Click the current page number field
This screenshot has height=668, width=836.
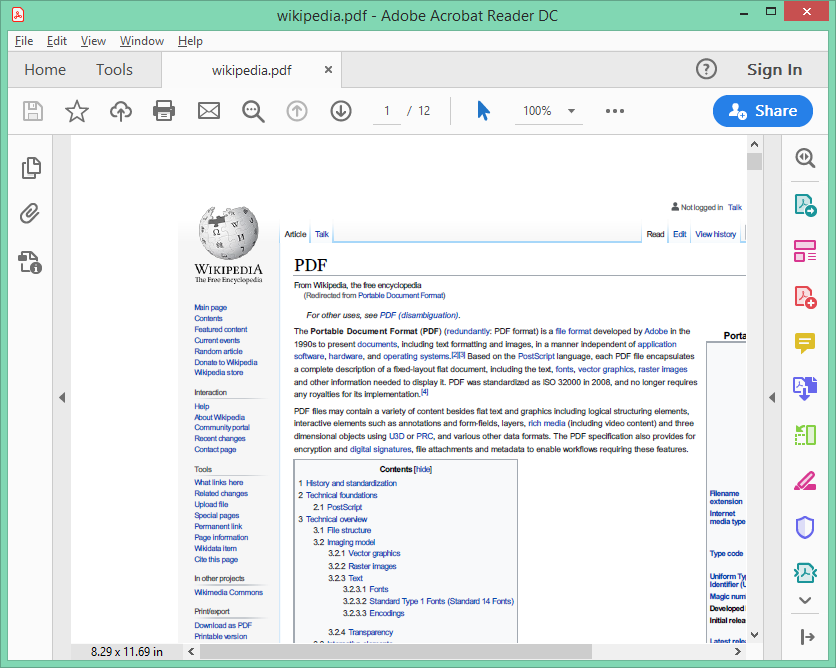[x=387, y=111]
